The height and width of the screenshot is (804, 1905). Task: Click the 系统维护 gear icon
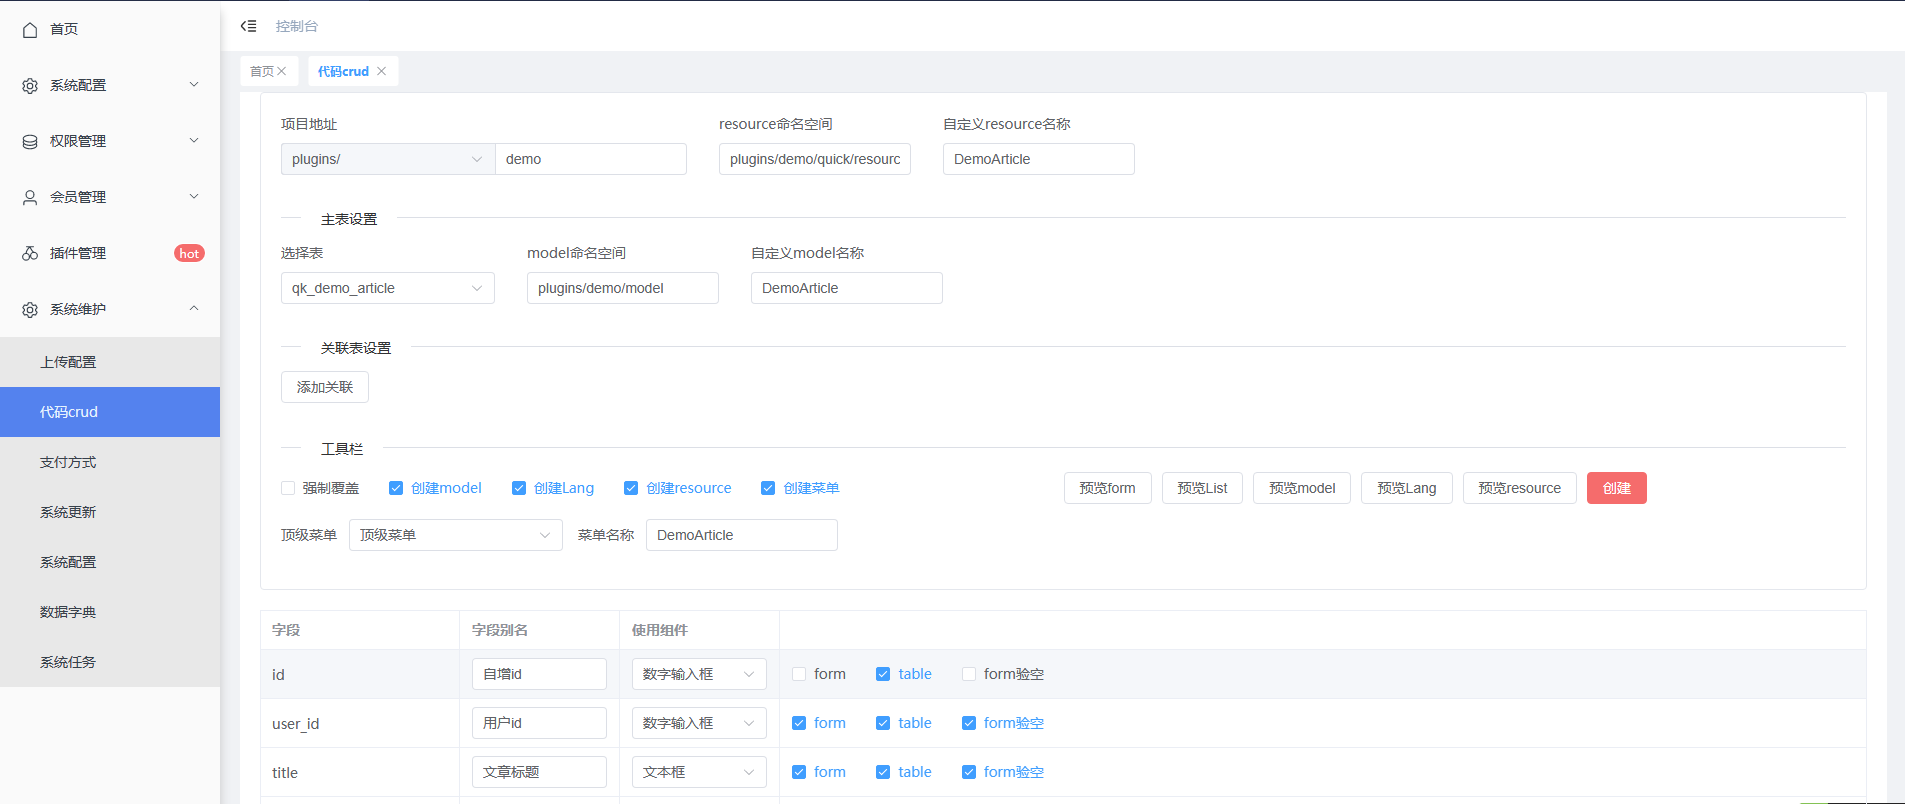pyautogui.click(x=30, y=310)
